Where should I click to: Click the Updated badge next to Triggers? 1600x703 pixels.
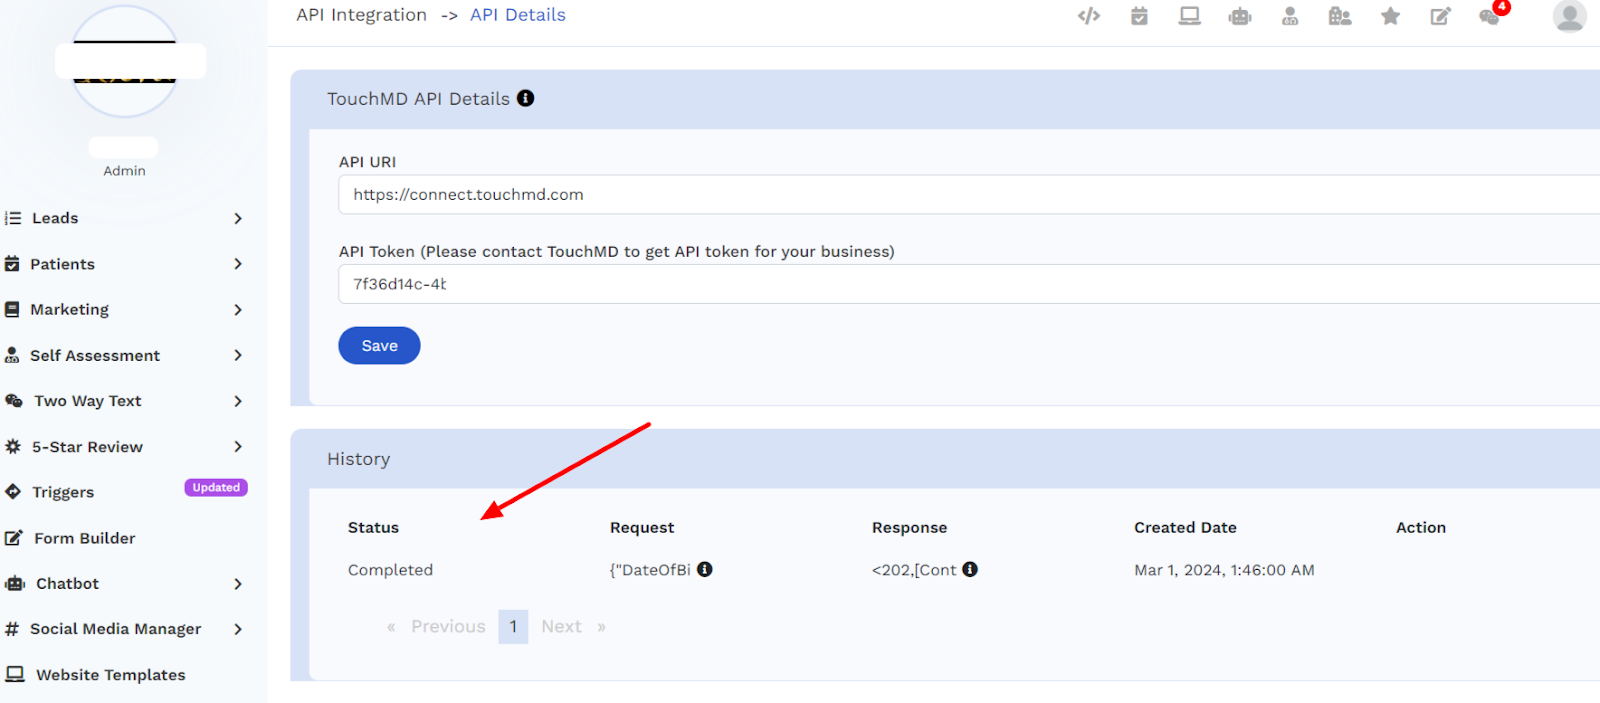coord(216,488)
